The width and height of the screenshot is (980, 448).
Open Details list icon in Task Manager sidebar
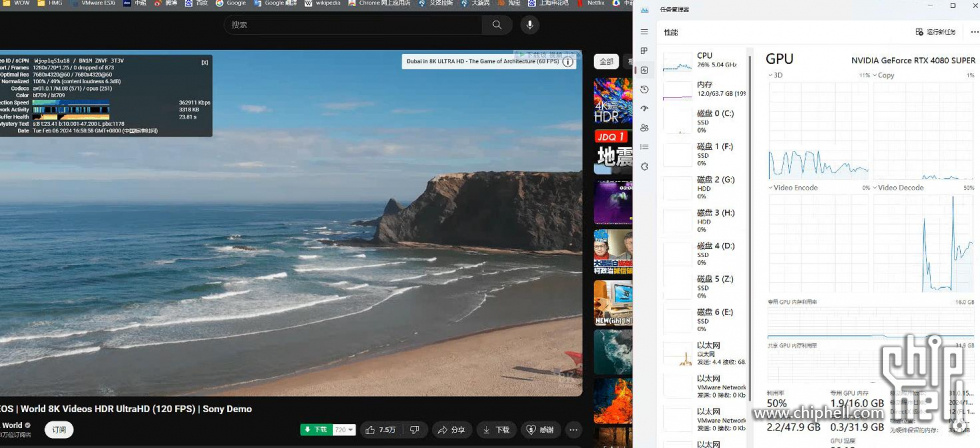[644, 147]
